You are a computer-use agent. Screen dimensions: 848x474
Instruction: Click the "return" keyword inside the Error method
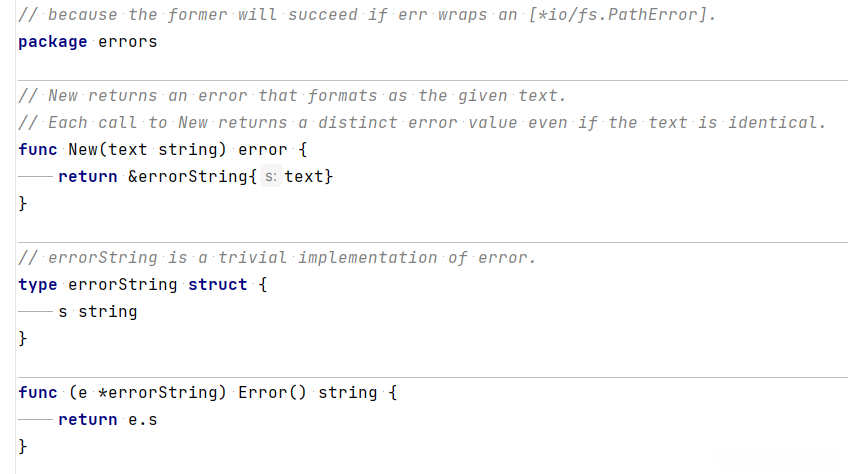(x=88, y=420)
